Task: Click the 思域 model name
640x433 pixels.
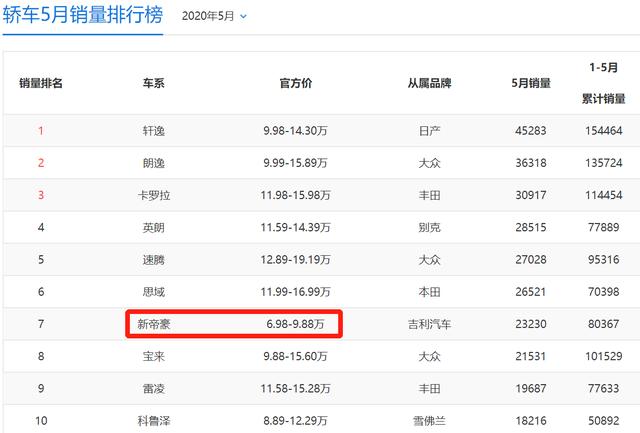Action: tap(153, 291)
